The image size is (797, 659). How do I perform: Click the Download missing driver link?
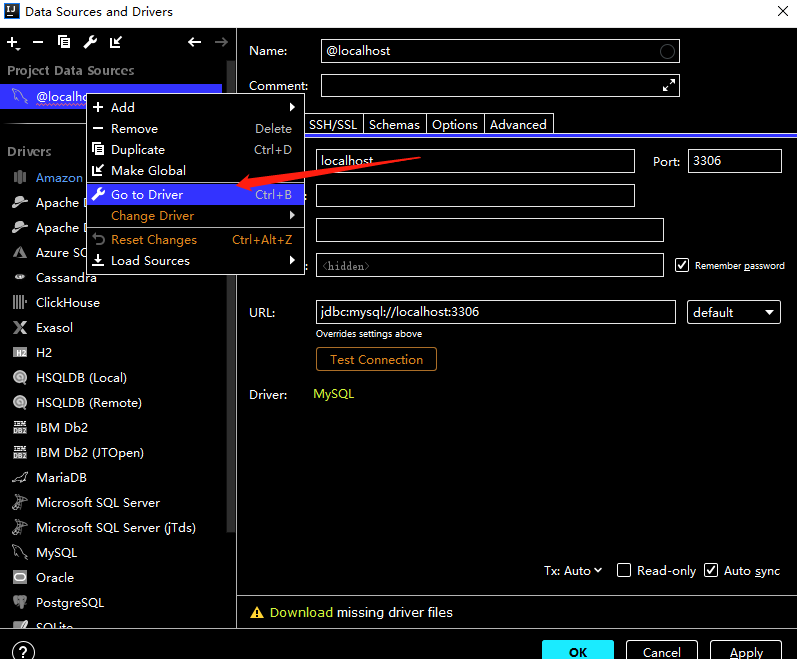pos(301,612)
